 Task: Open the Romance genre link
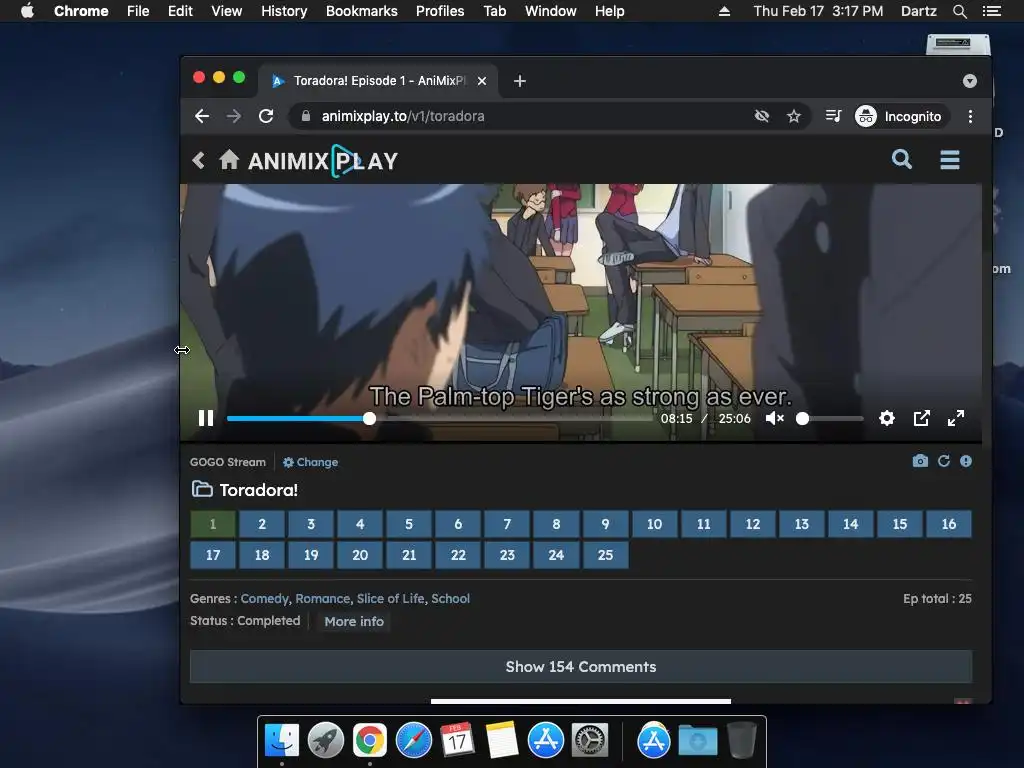(323, 598)
